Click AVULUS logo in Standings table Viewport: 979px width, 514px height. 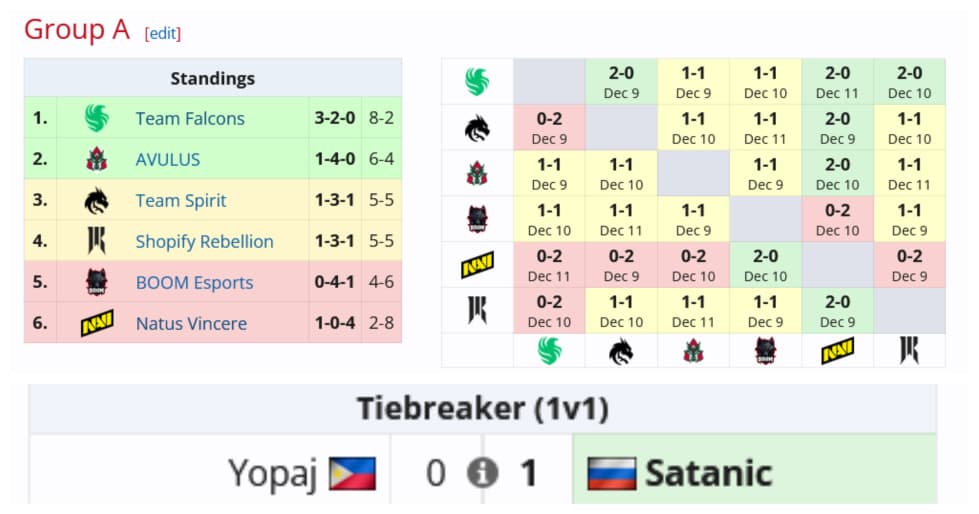[x=96, y=160]
